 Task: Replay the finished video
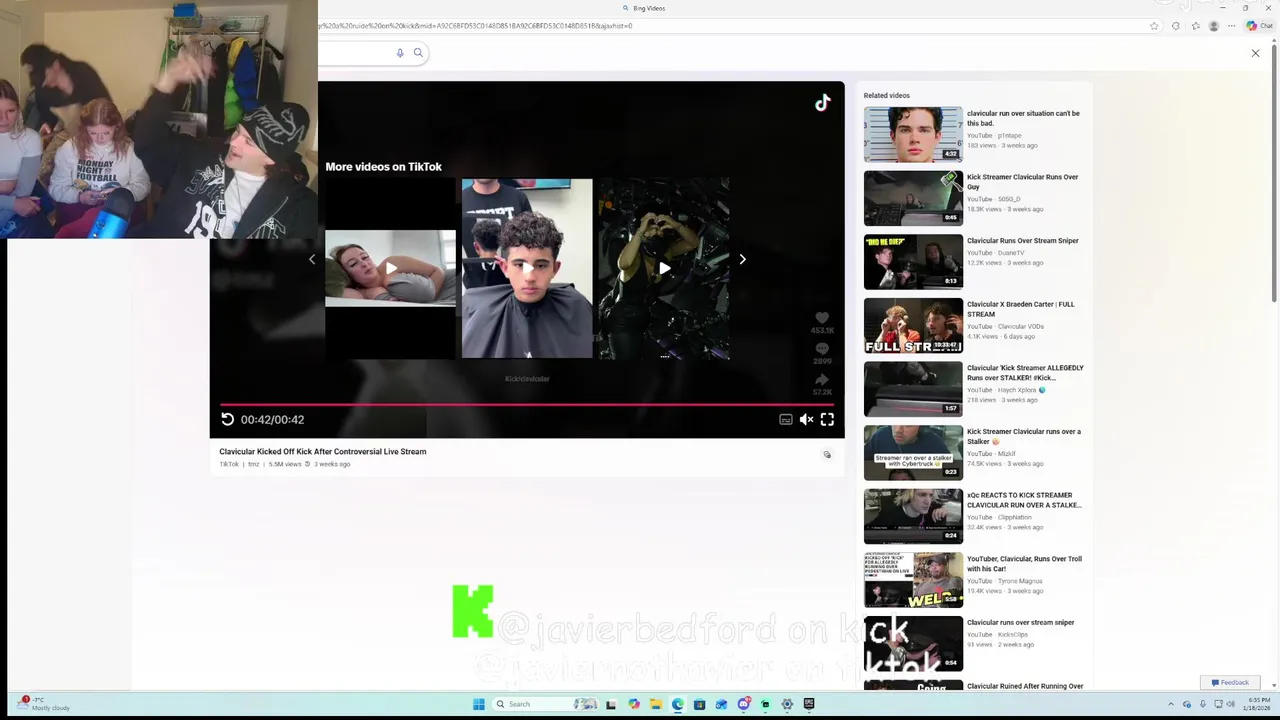[227, 420]
